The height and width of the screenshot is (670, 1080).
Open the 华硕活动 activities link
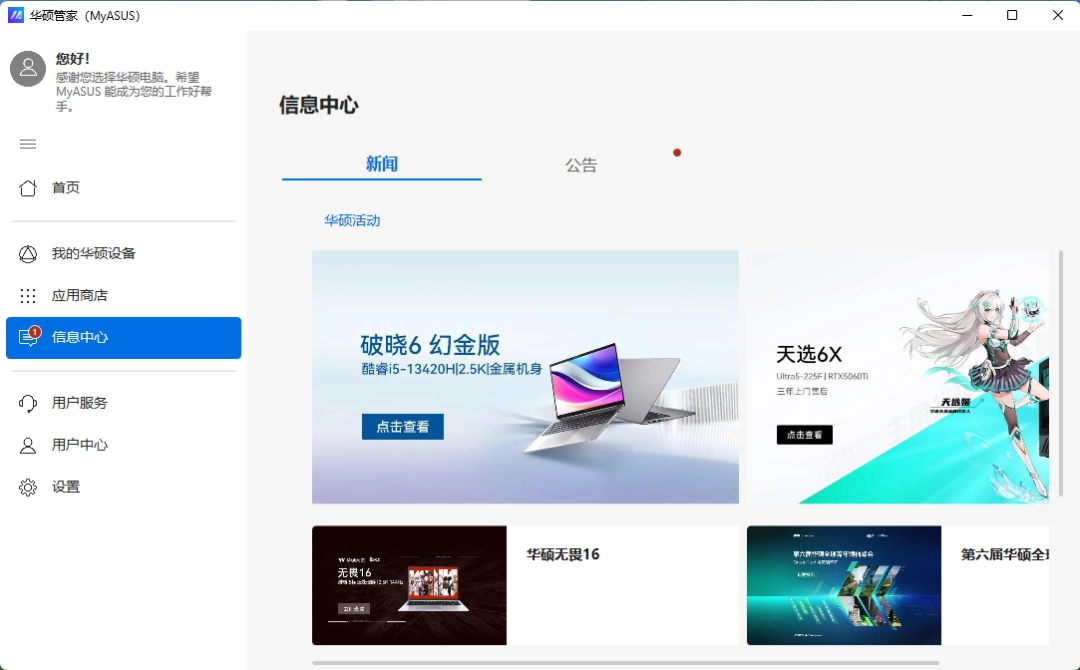(x=352, y=220)
